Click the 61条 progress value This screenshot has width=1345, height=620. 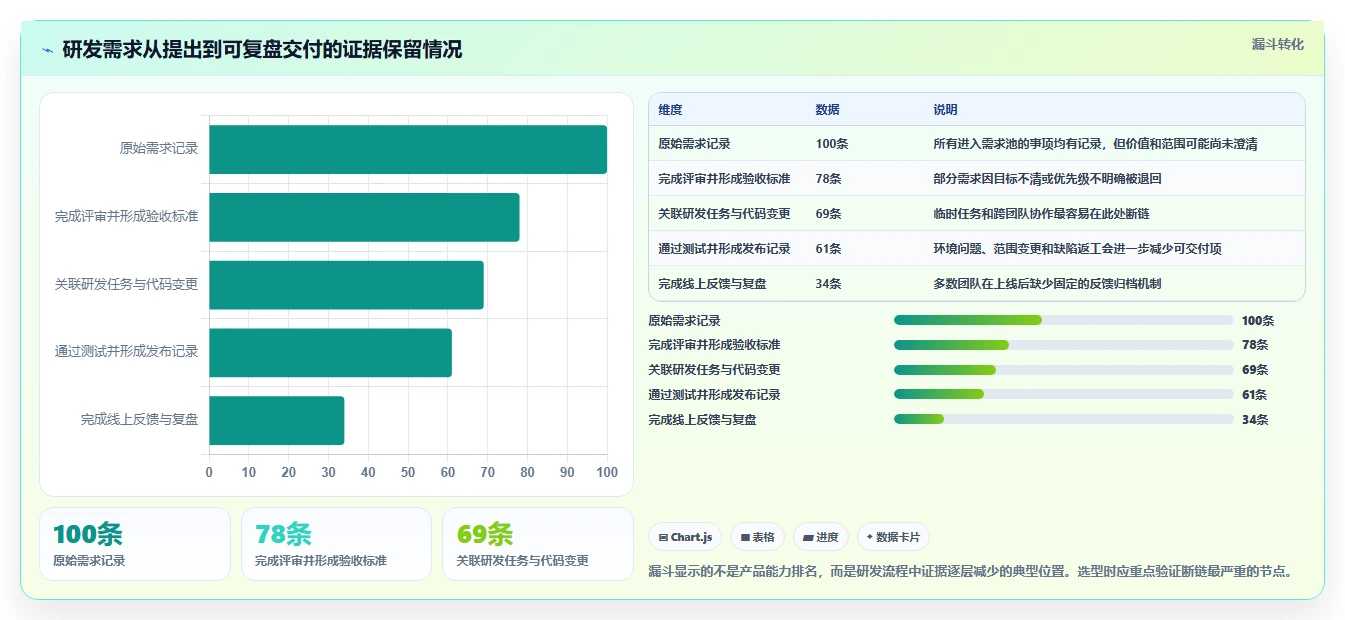tap(1255, 395)
